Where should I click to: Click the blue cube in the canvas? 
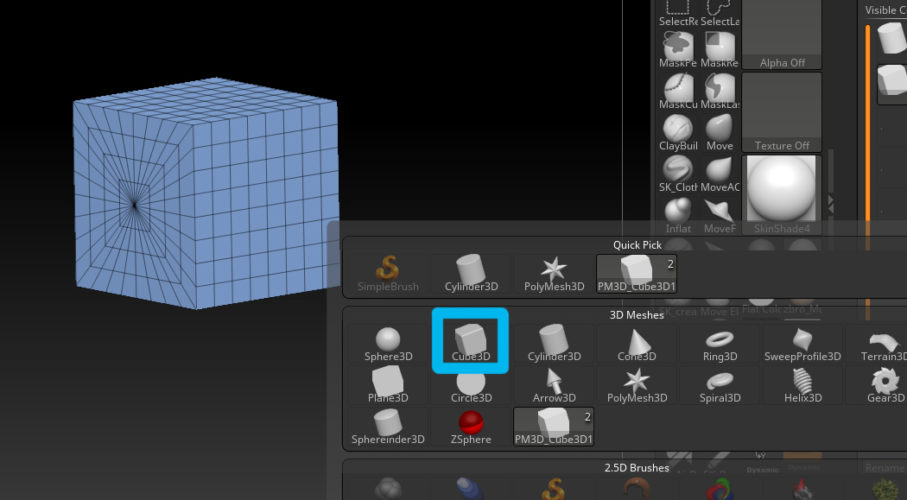(x=206, y=193)
